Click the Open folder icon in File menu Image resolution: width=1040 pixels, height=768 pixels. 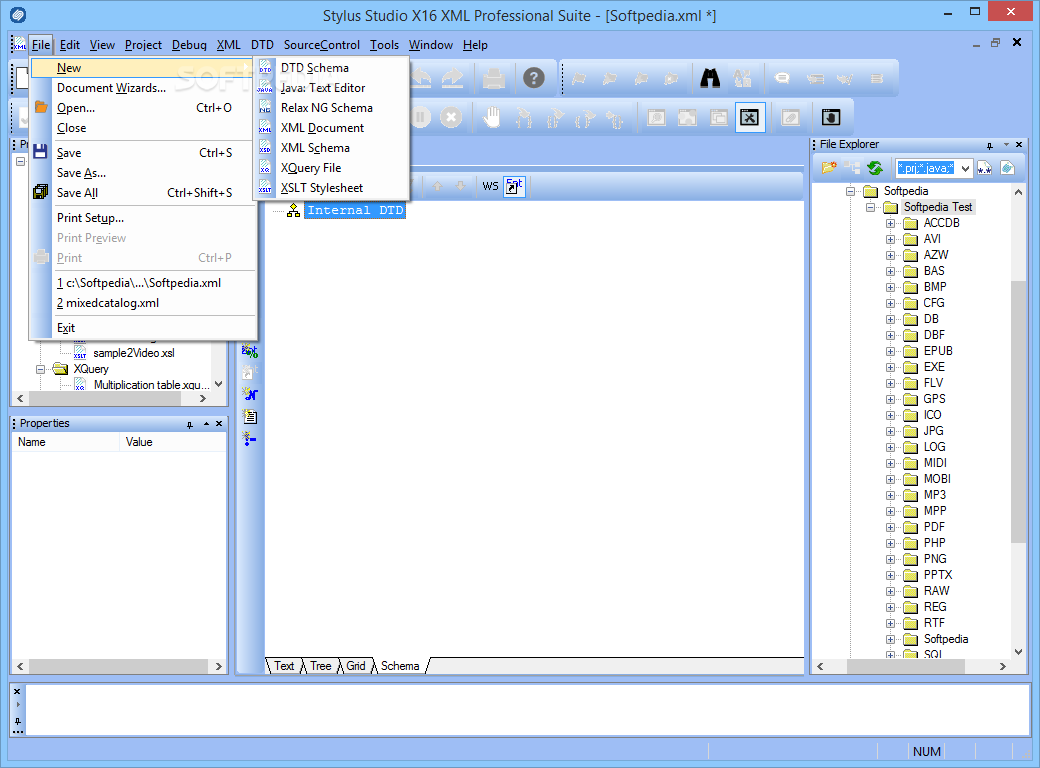(40, 107)
